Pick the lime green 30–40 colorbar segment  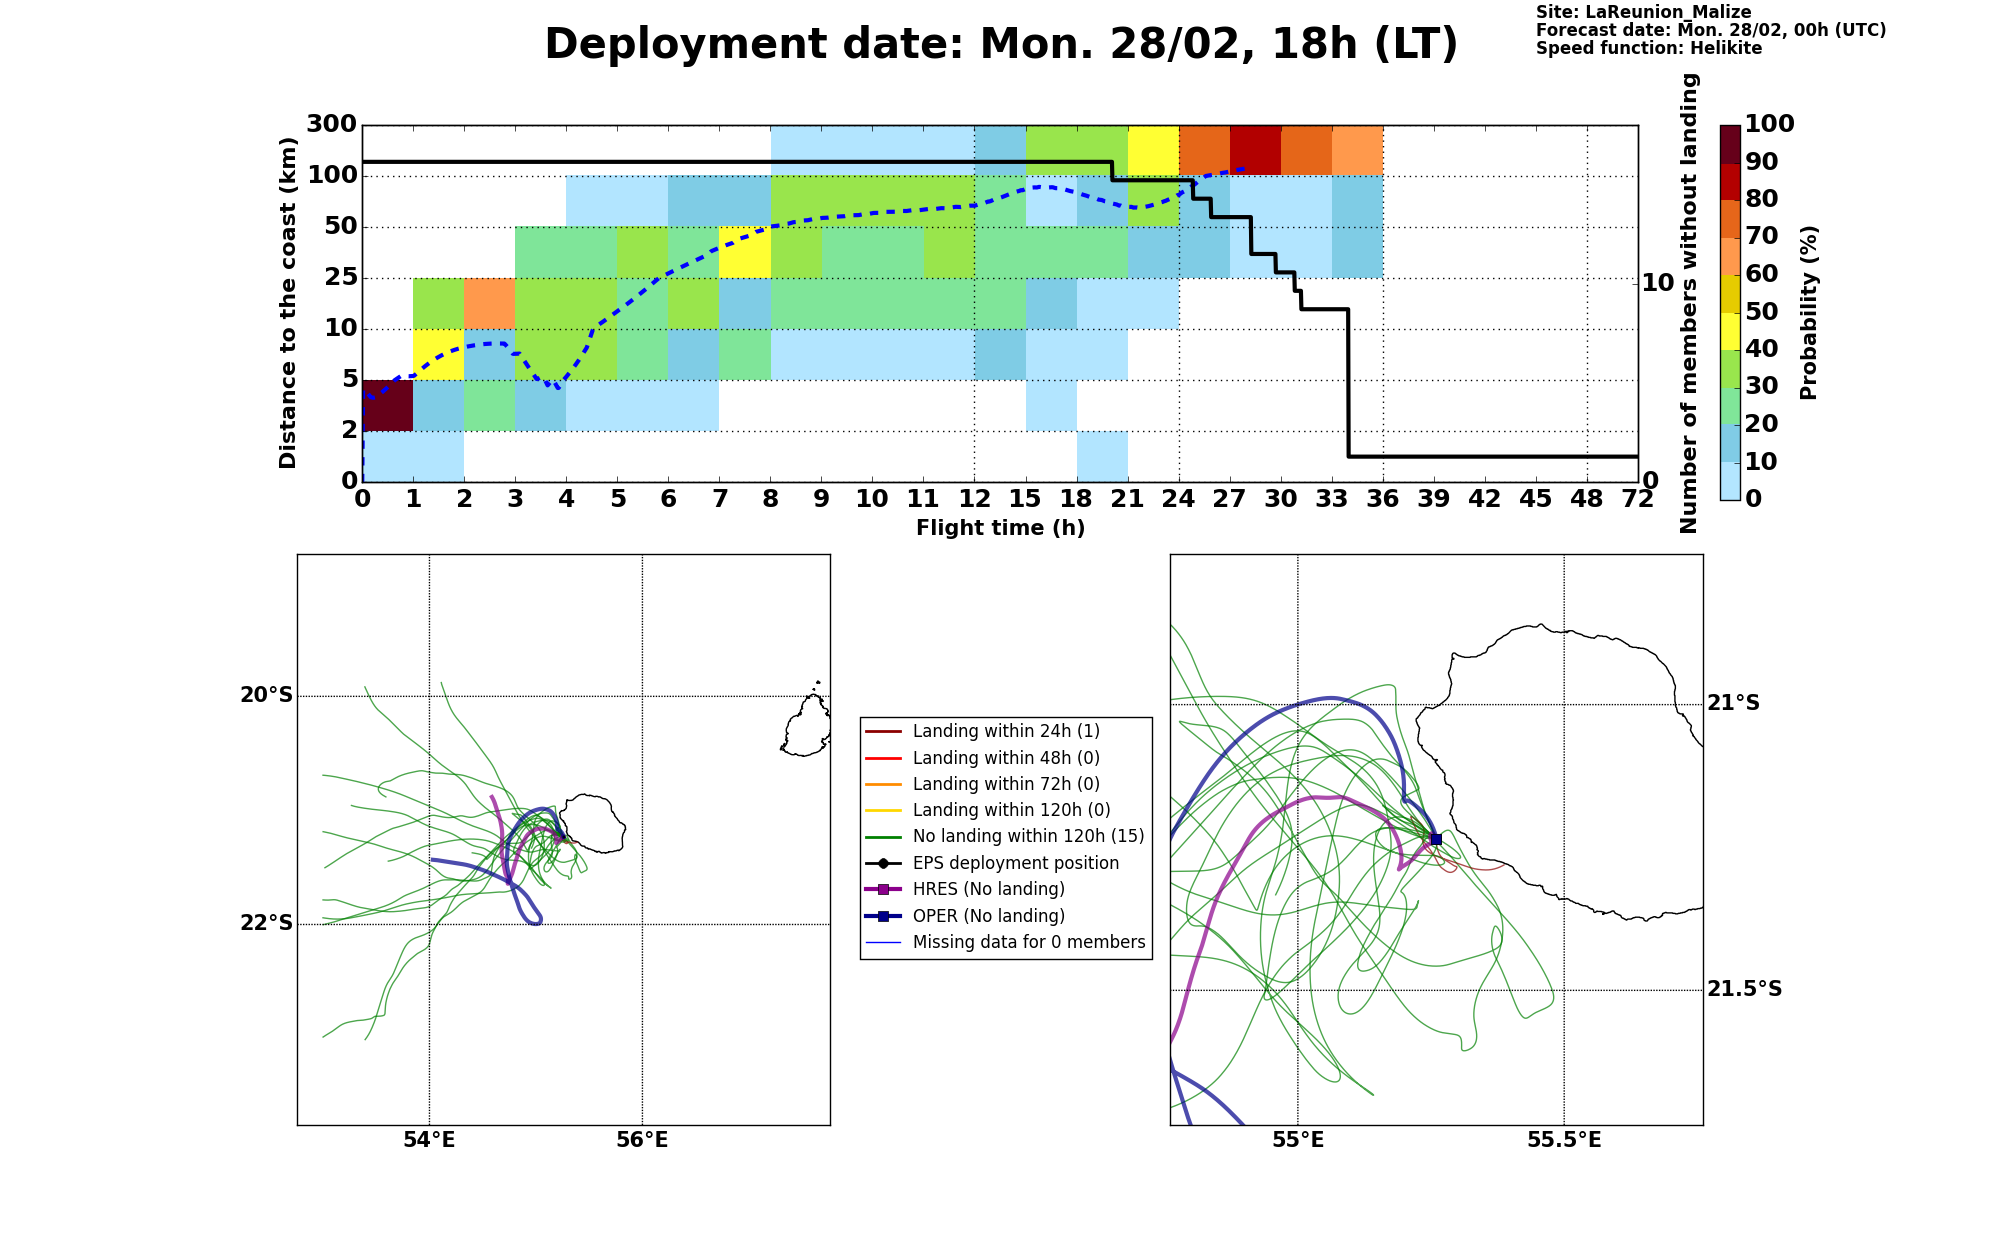click(x=1730, y=369)
